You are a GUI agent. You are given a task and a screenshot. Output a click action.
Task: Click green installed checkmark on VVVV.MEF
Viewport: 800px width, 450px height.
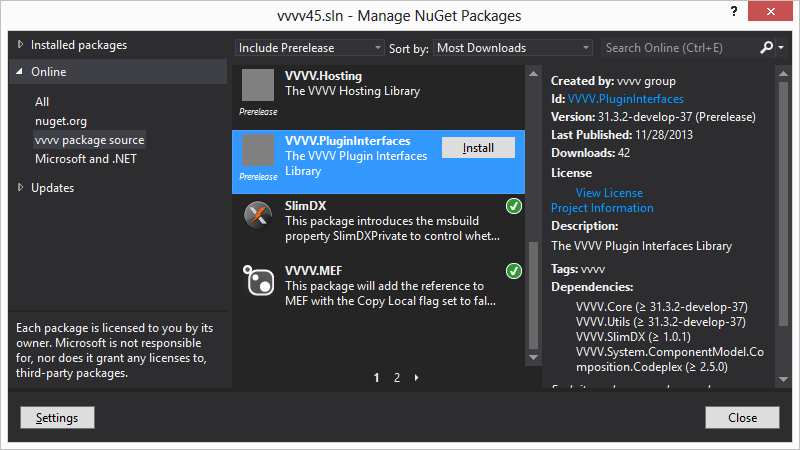[x=514, y=271]
